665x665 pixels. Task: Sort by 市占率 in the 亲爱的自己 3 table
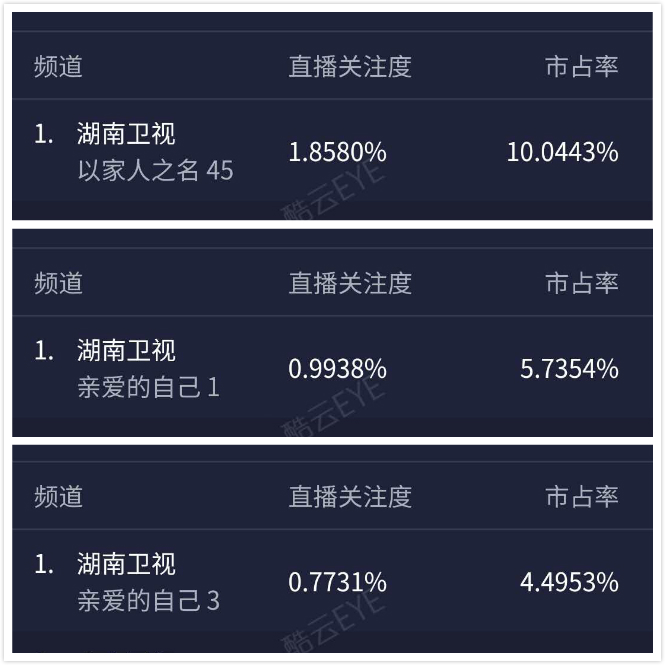tap(581, 497)
